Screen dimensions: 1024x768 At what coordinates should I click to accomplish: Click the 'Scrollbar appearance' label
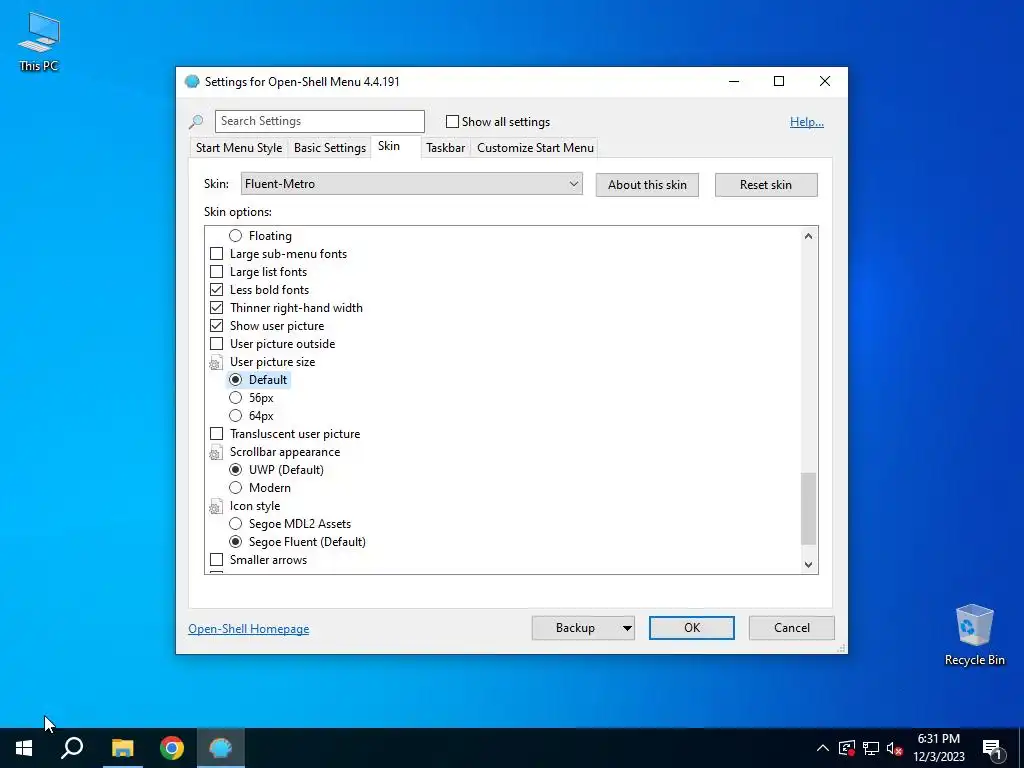coord(285,452)
